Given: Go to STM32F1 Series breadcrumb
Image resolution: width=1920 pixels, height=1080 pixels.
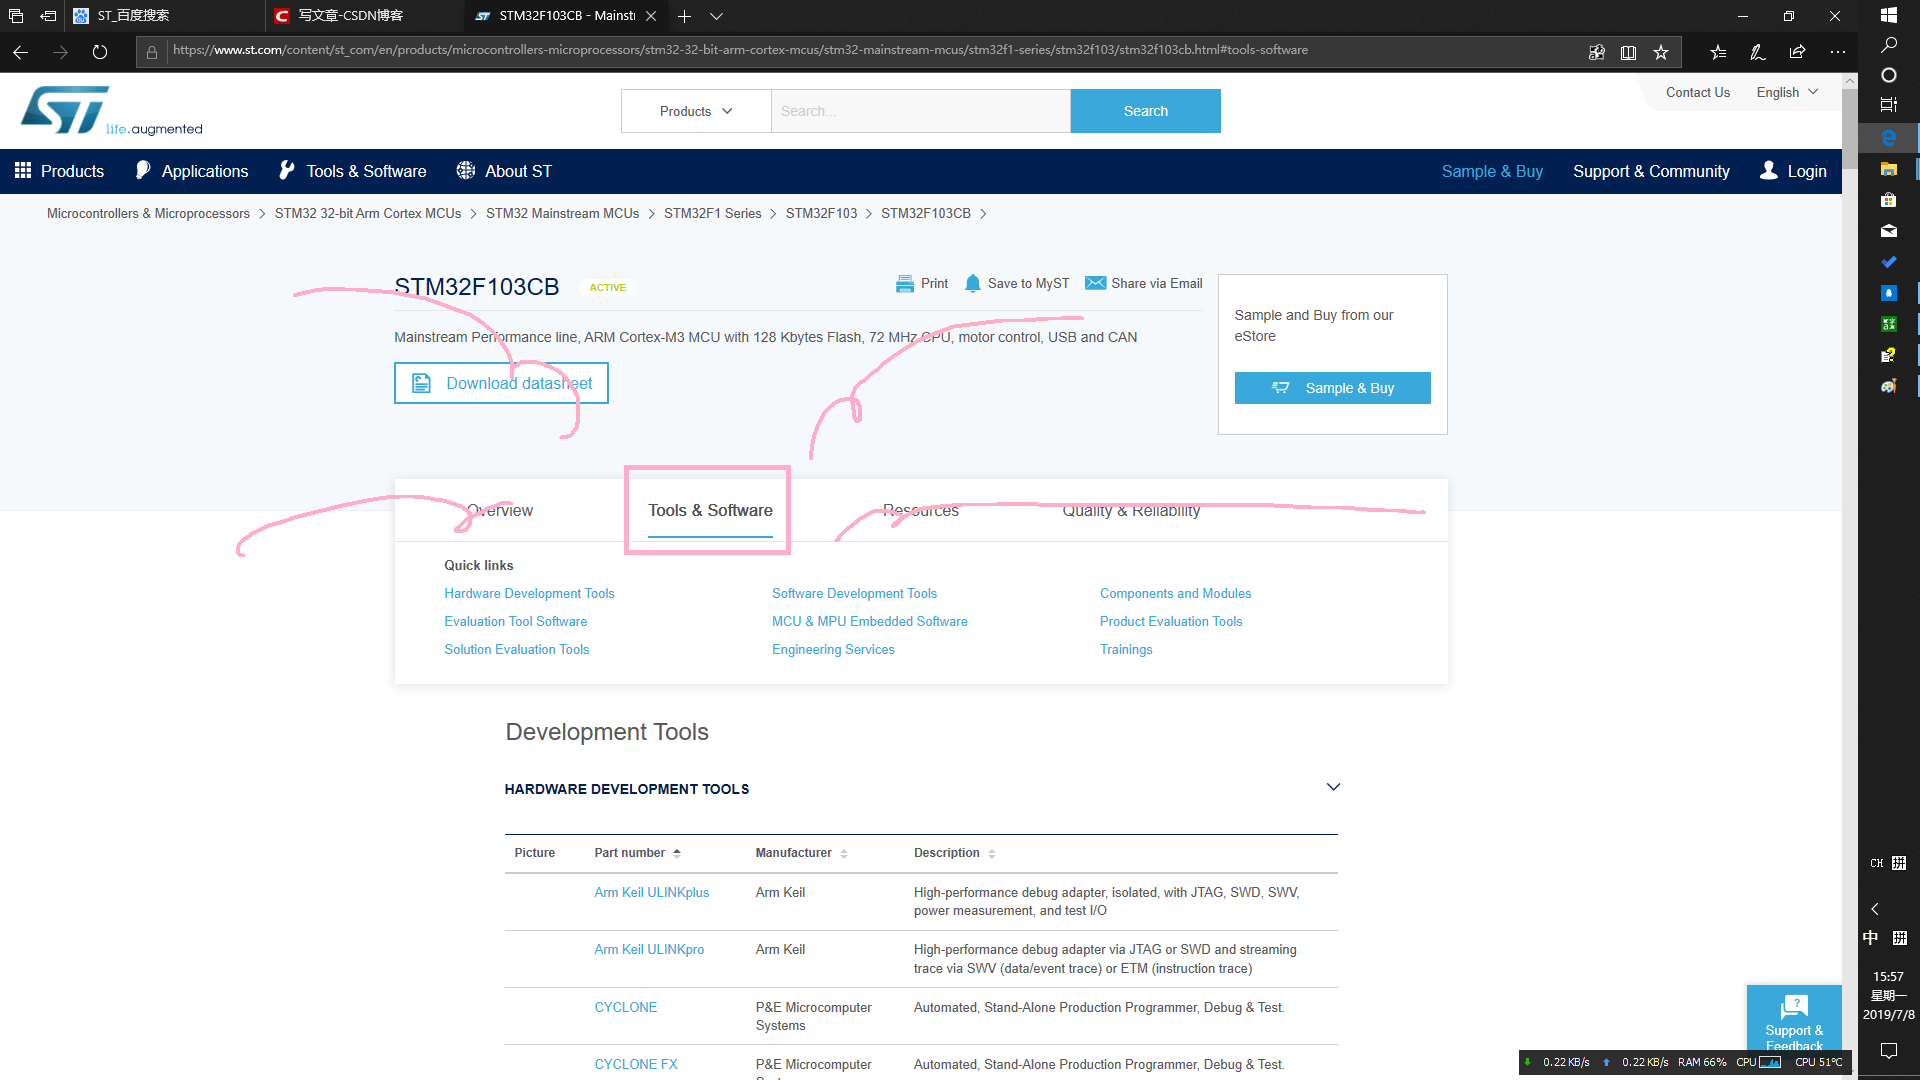Looking at the screenshot, I should coord(712,214).
